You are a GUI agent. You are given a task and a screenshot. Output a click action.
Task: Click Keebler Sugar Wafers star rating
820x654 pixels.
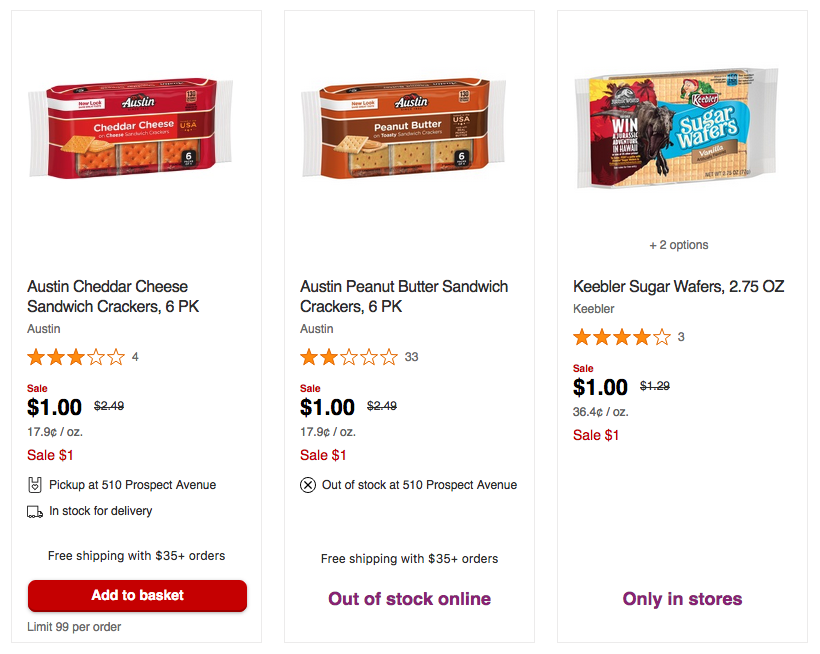622,337
